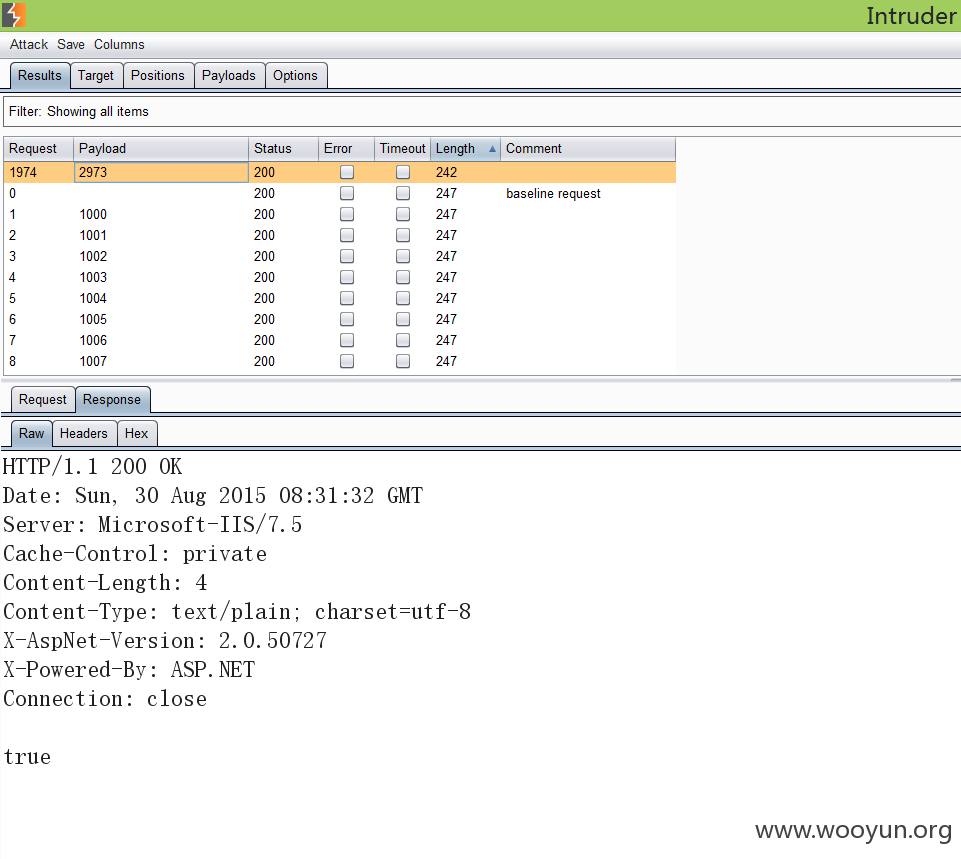Toggle Error checkbox for payload 1004 row
This screenshot has height=859, width=961.
347,298
